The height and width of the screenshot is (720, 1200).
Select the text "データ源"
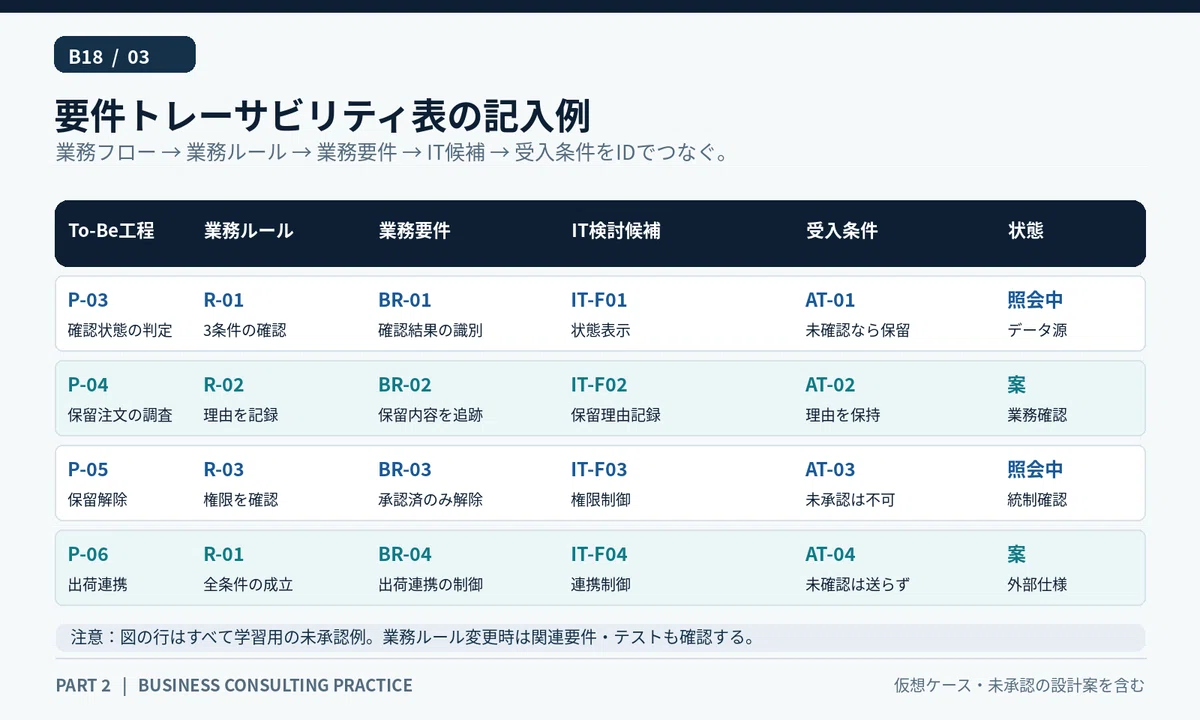(1037, 330)
